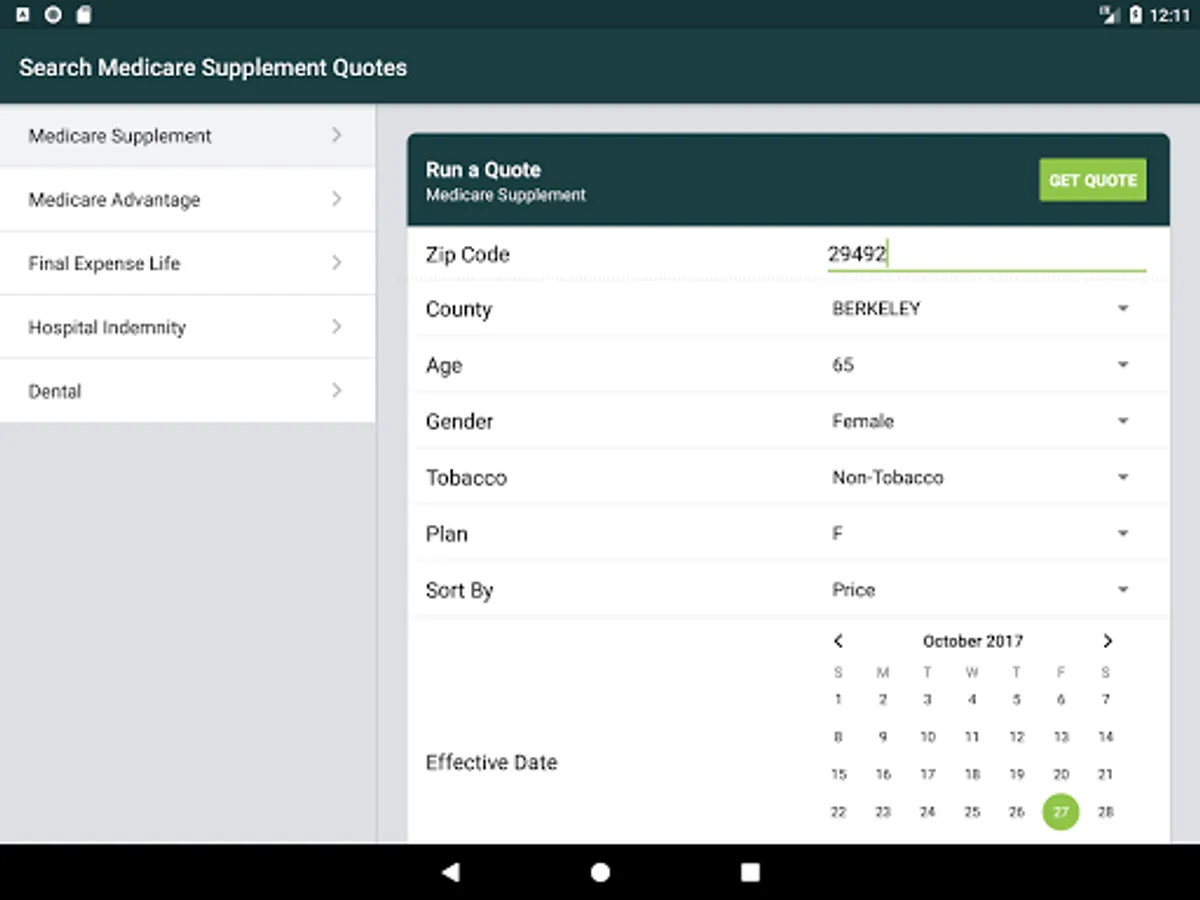This screenshot has width=1200, height=900.
Task: Select October 15 in the calendar
Action: (839, 775)
